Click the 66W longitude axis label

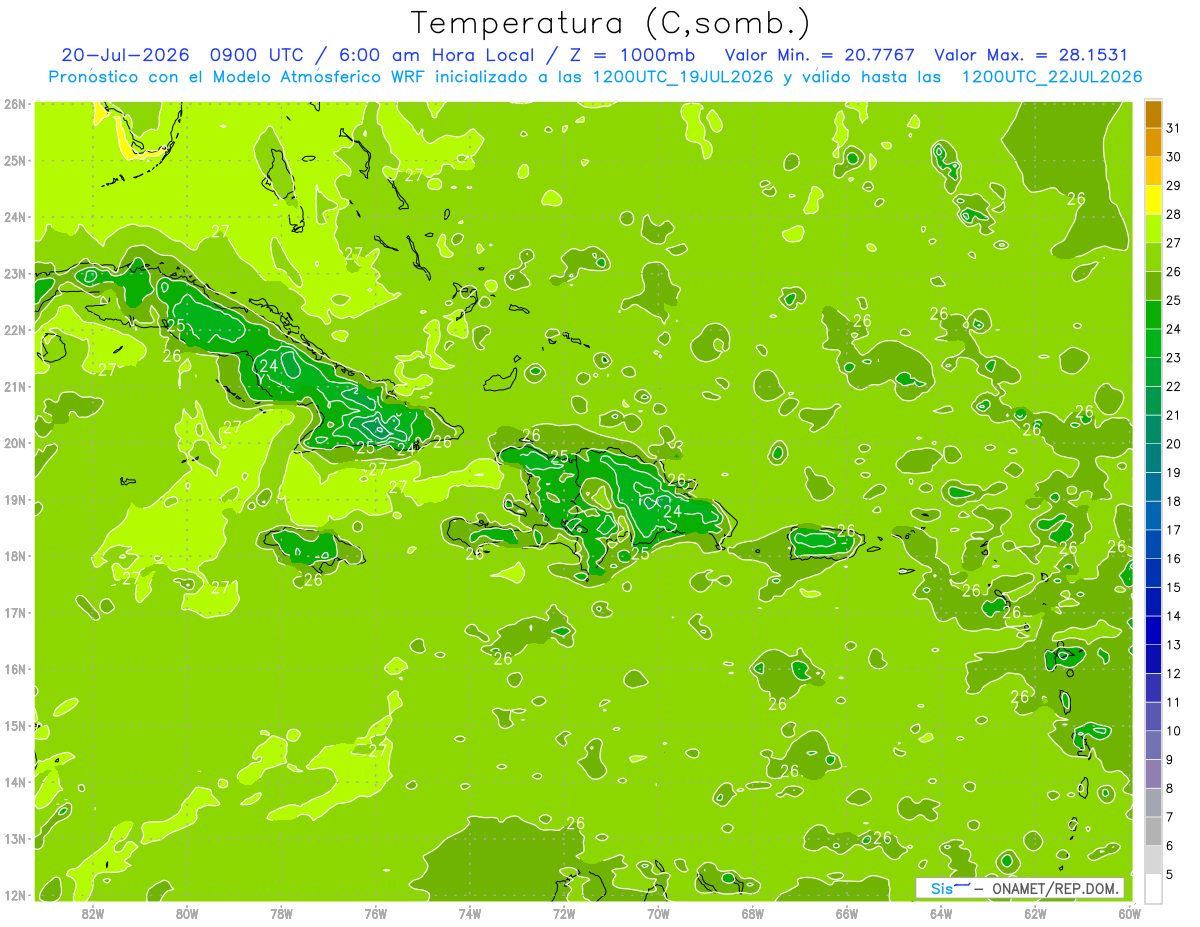coord(847,913)
